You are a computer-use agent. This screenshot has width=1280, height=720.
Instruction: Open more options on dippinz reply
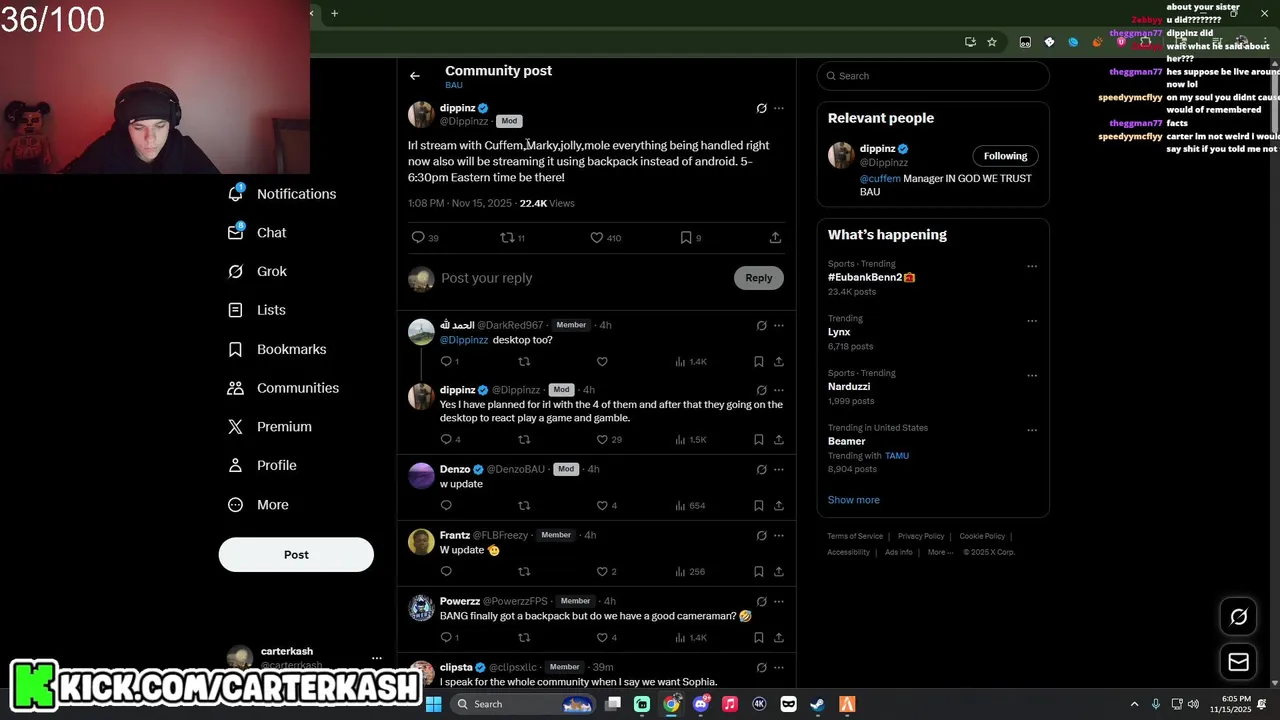tap(779, 390)
